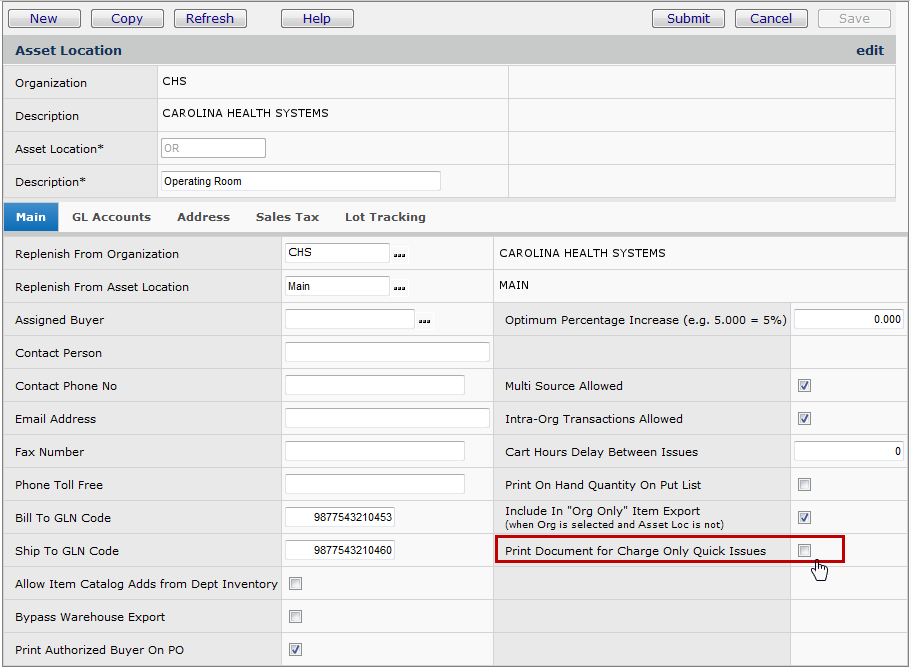911x669 pixels.
Task: Open lookup for Replenish From Organization
Action: [400, 255]
